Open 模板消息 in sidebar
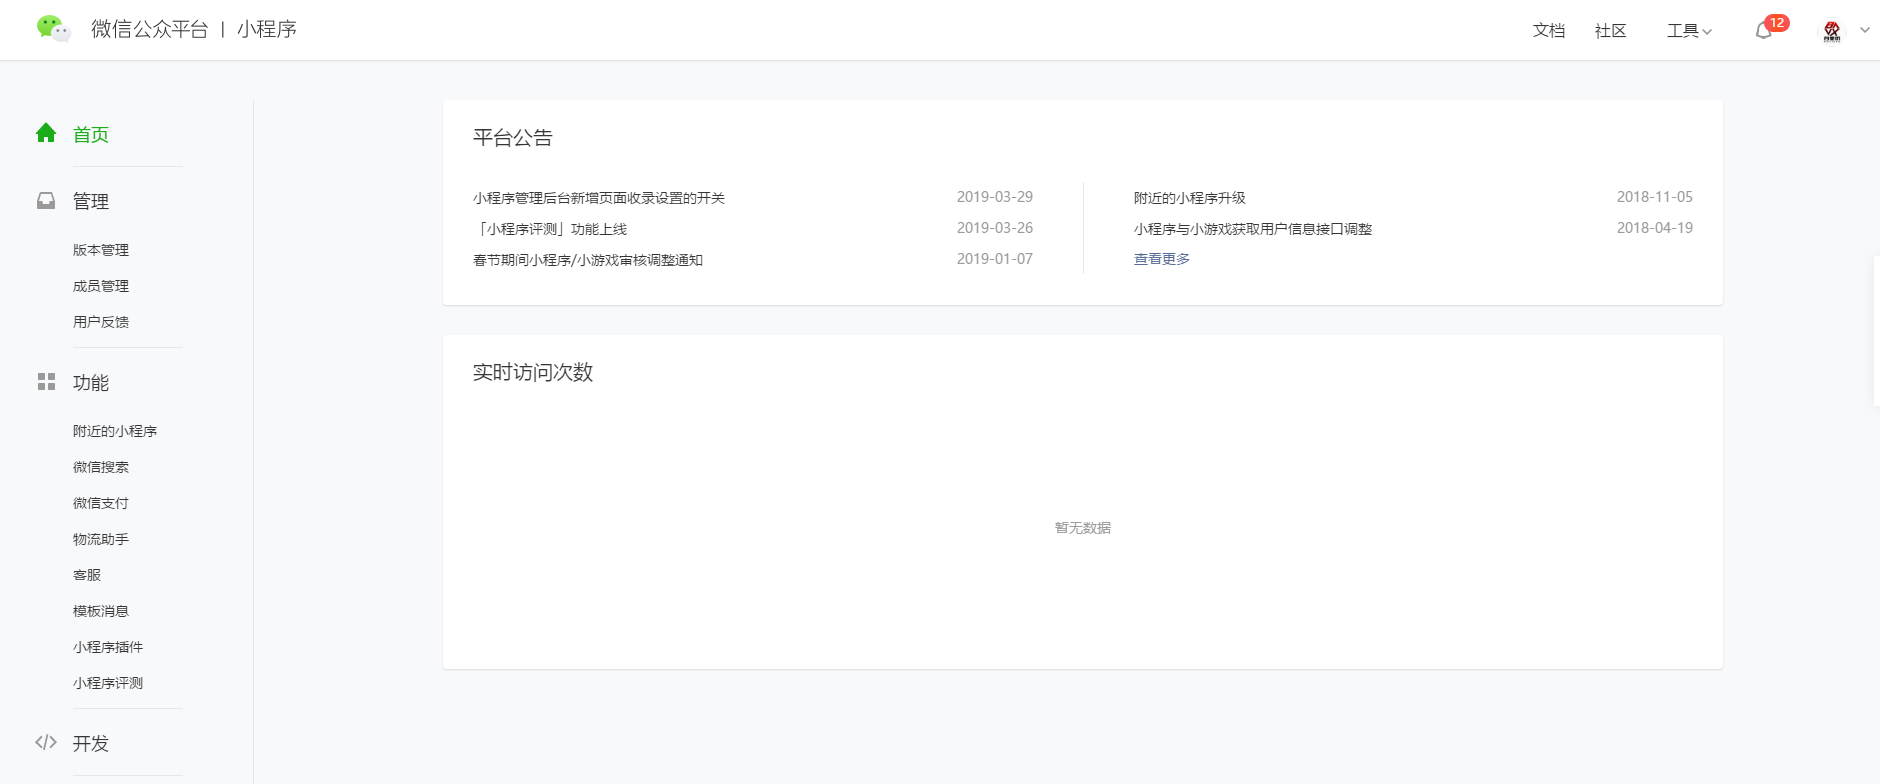The height and width of the screenshot is (784, 1880). (x=101, y=611)
